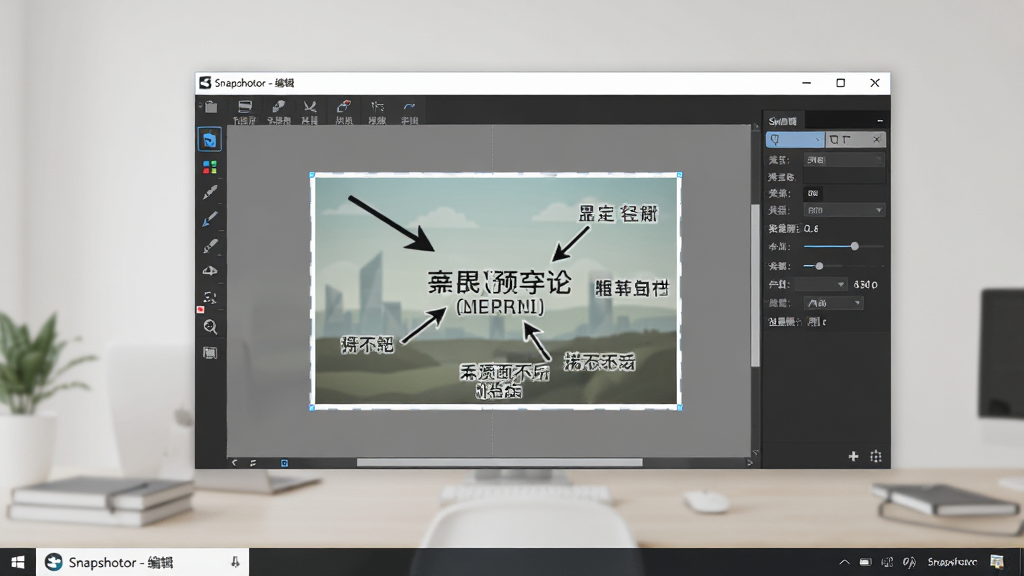
Task: Click the small dark value box in third row
Action: tap(813, 193)
